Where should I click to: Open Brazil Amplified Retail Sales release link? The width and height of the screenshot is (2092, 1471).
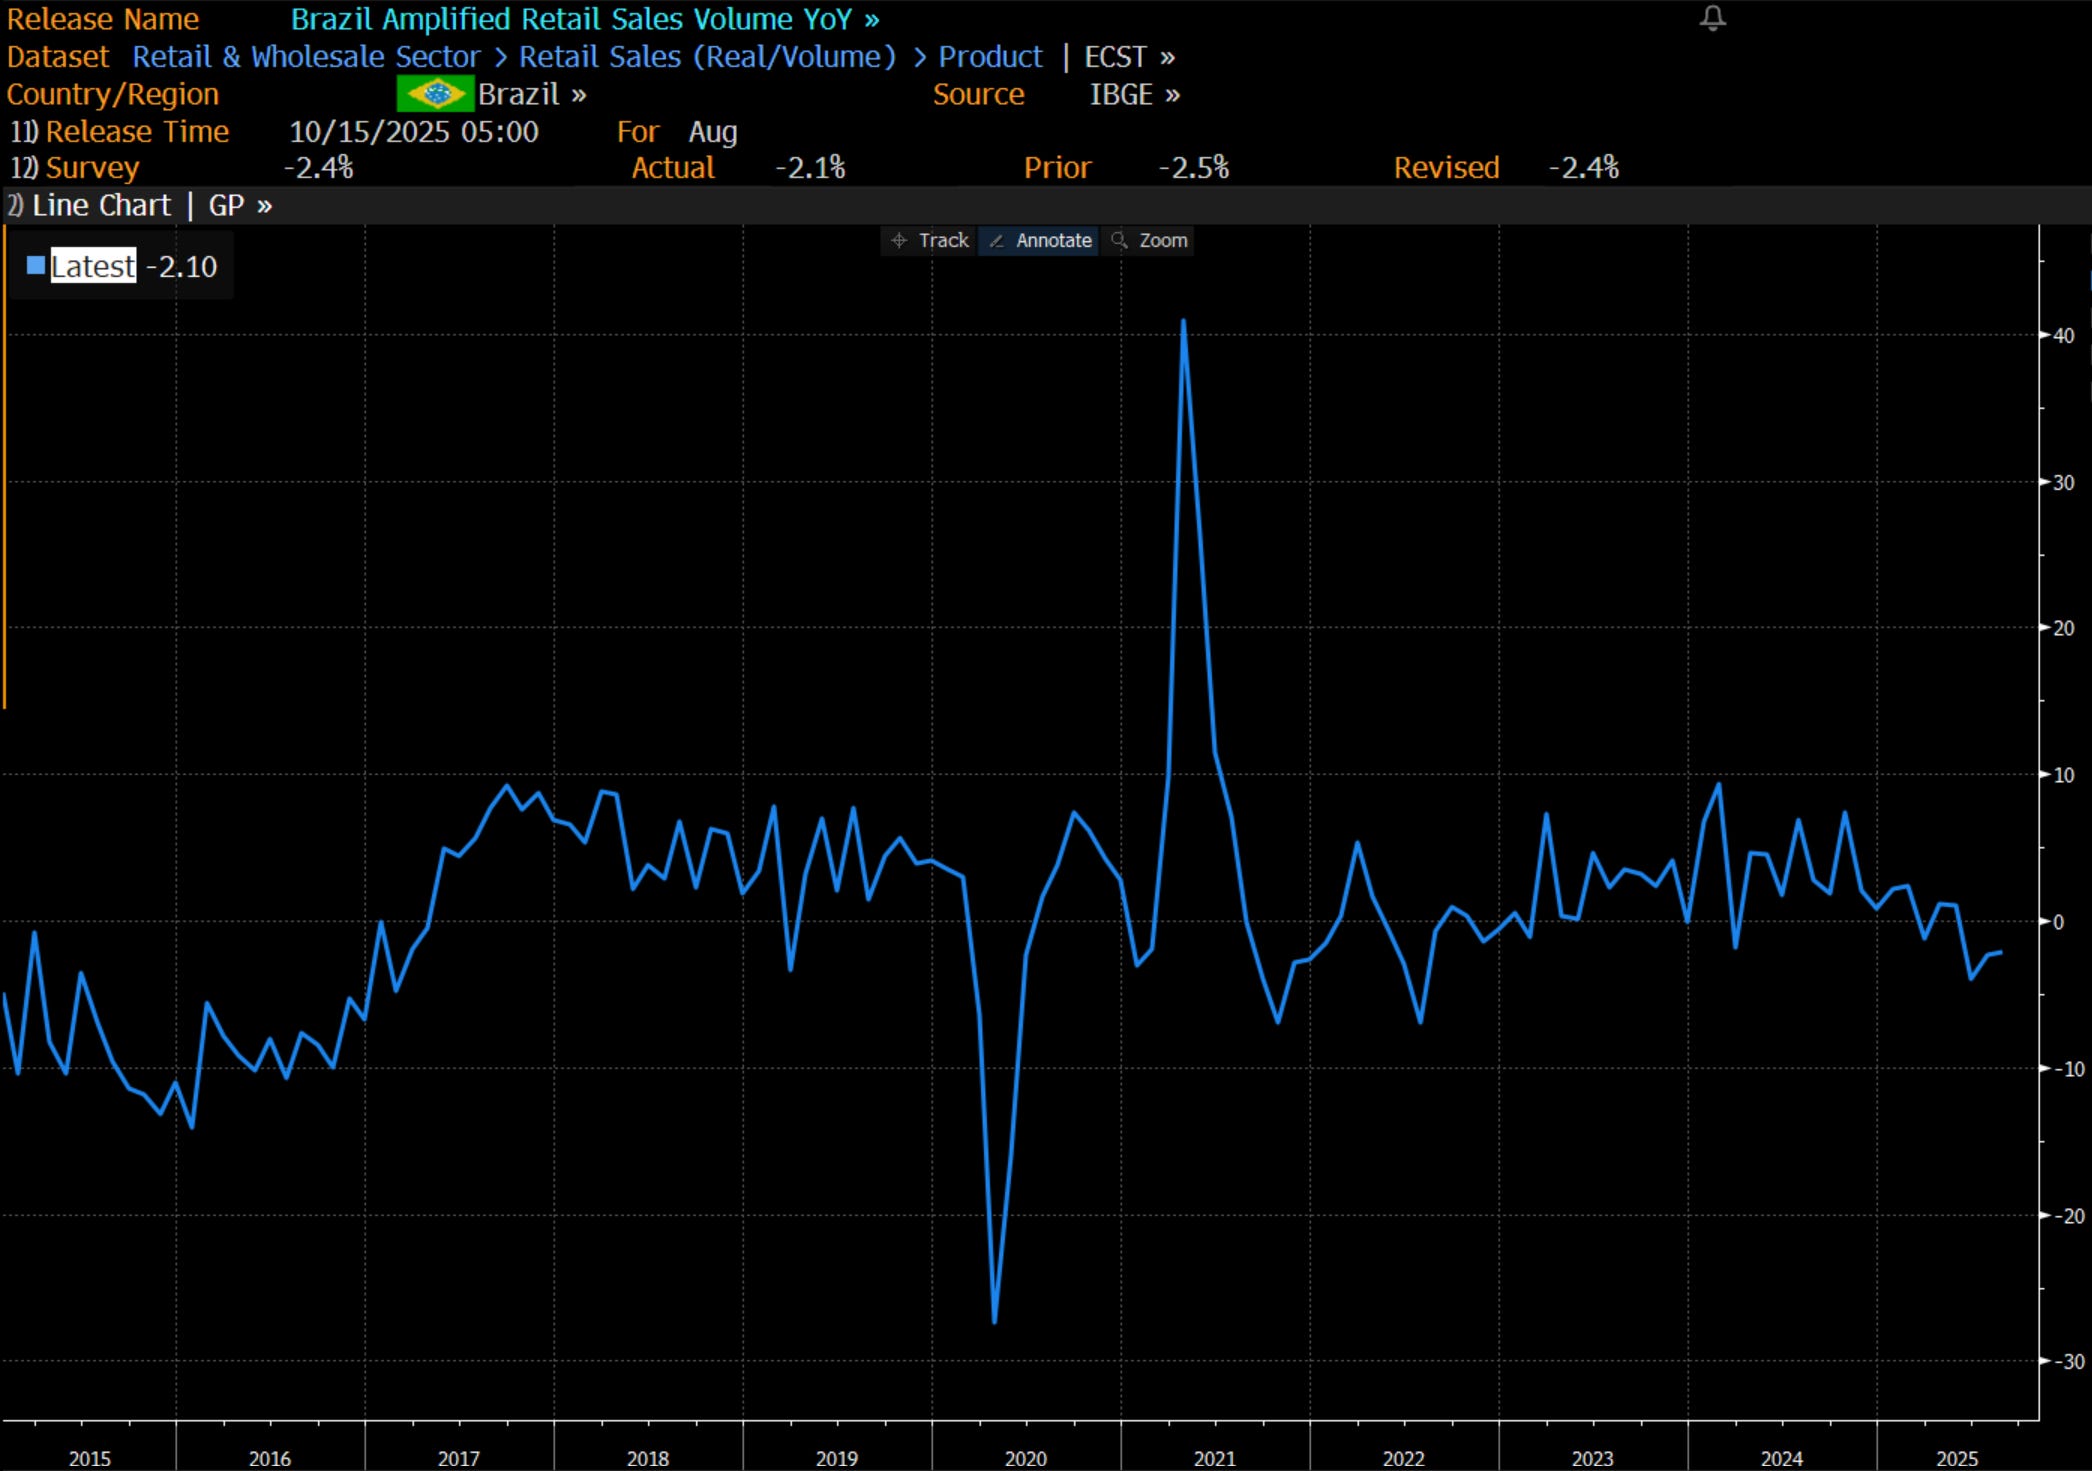point(584,19)
